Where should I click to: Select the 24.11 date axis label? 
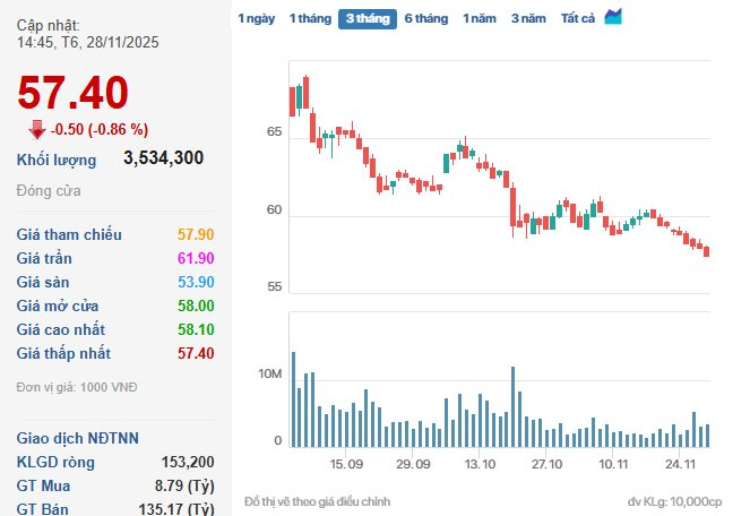[680, 464]
